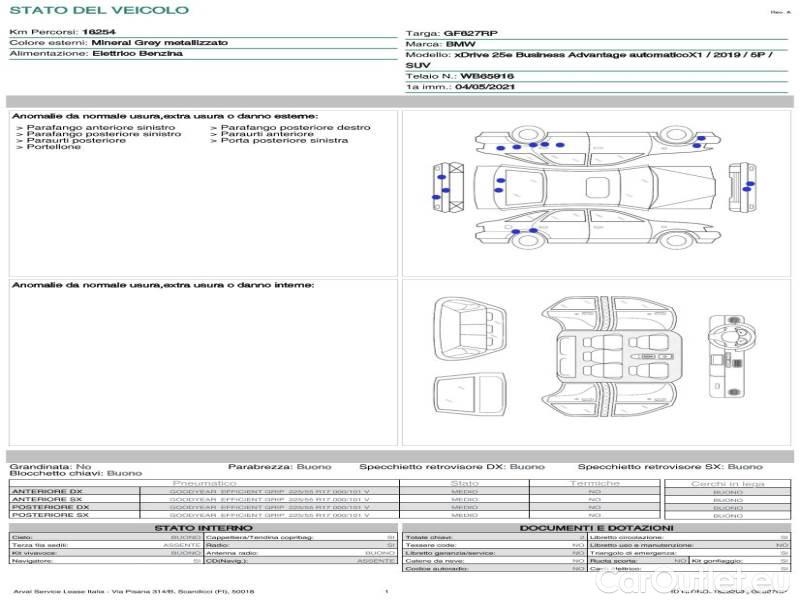The width and height of the screenshot is (800, 600).
Task: Click the "Termiche" column header
Action: [595, 483]
